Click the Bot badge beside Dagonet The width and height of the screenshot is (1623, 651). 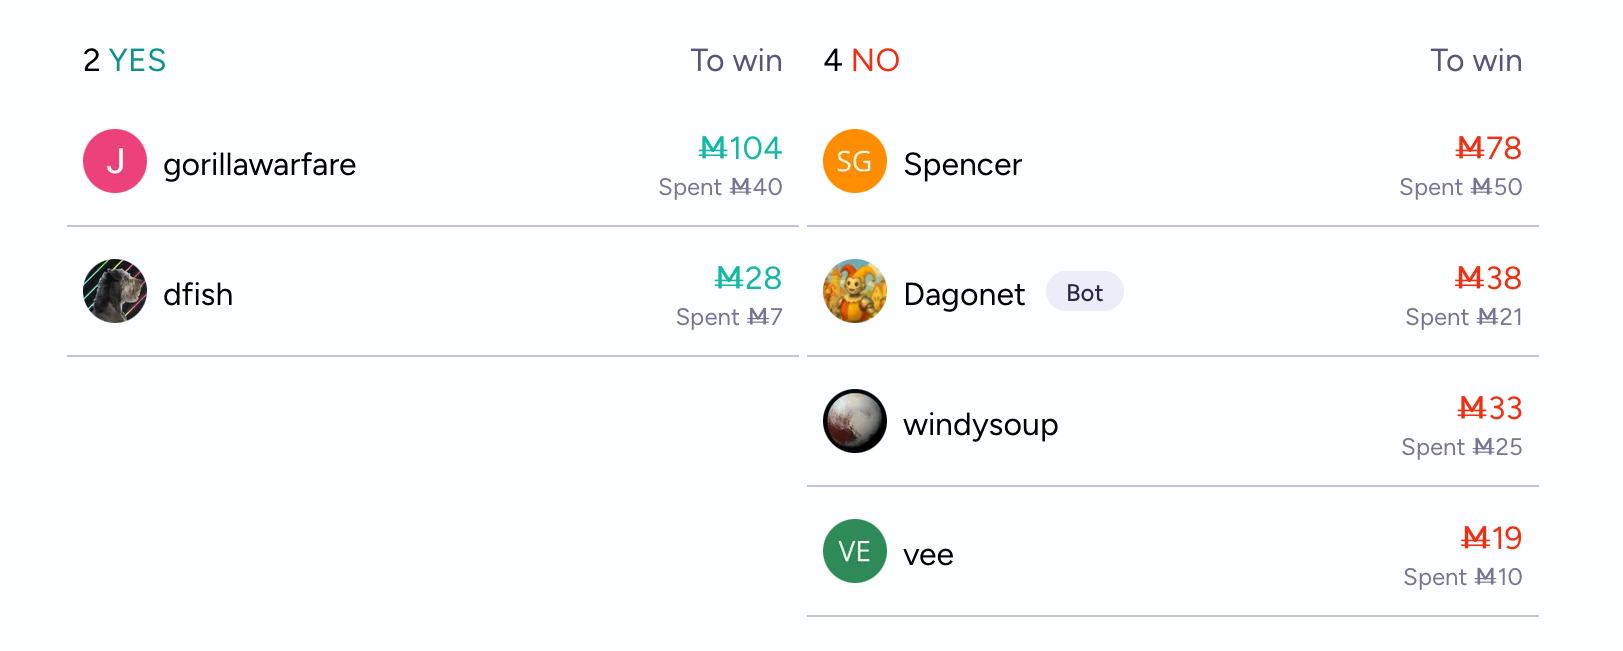[x=1084, y=292]
